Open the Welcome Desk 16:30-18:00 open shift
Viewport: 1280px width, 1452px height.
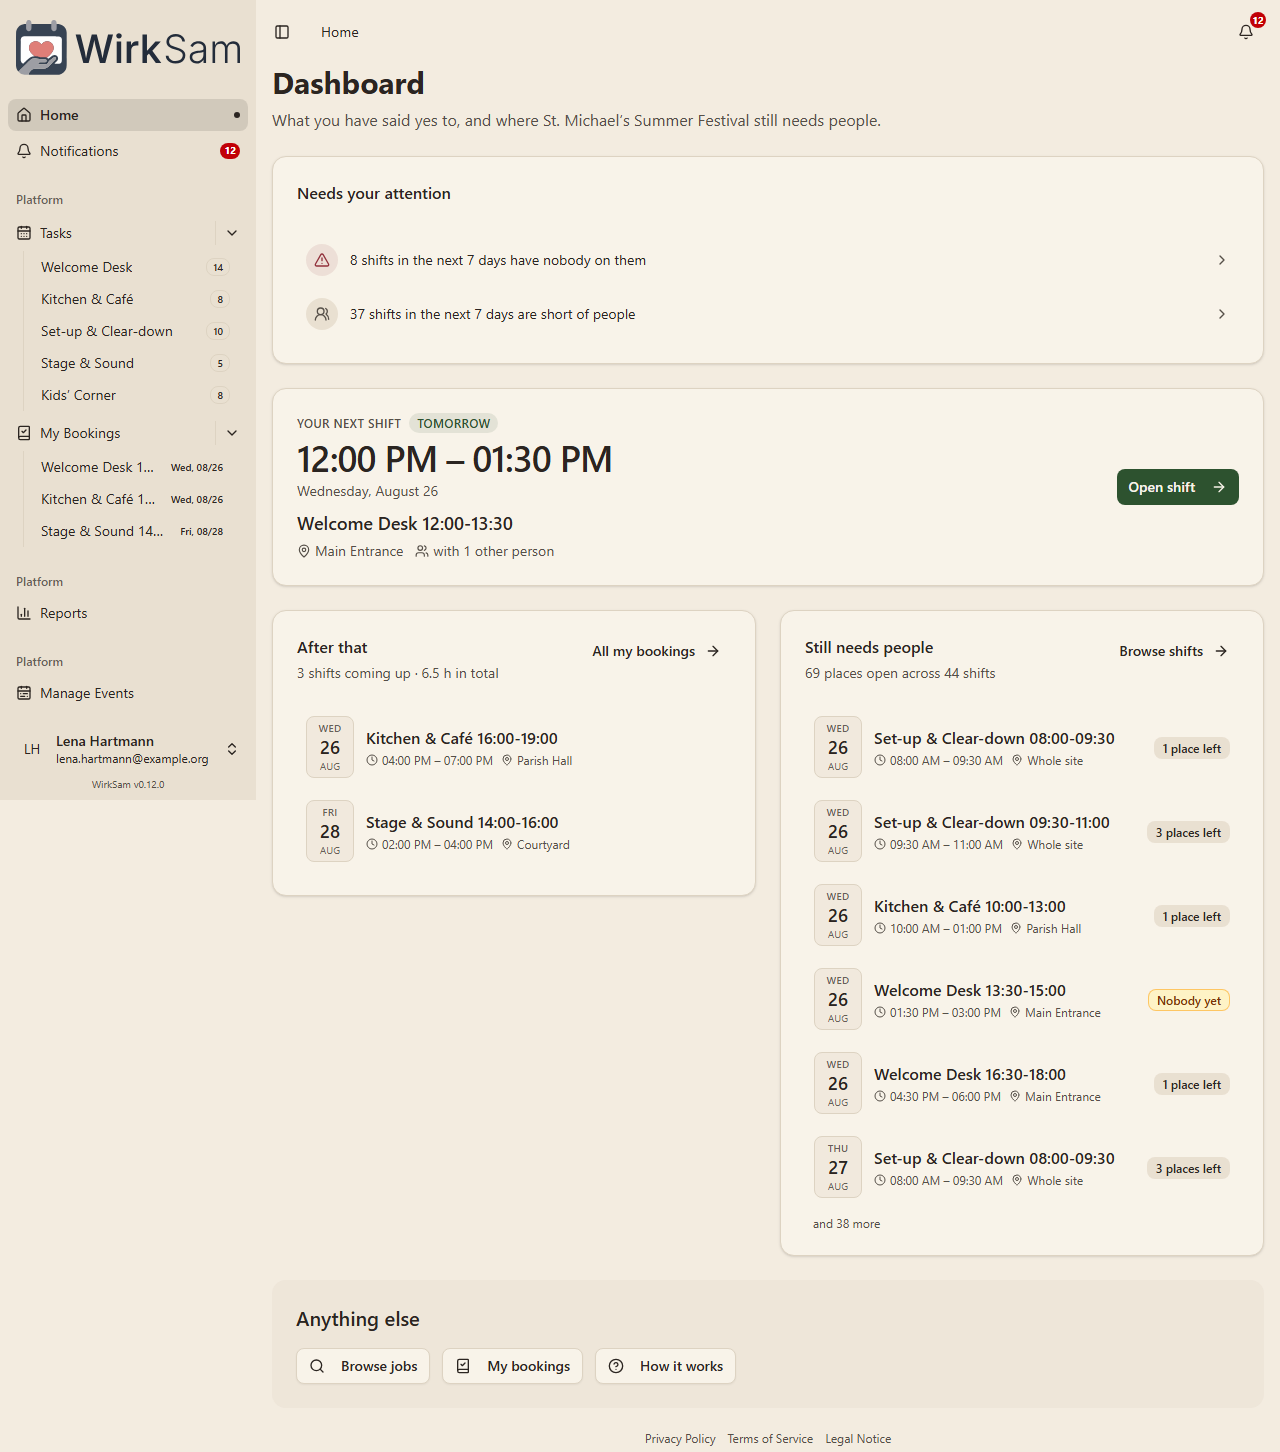click(x=1022, y=1084)
